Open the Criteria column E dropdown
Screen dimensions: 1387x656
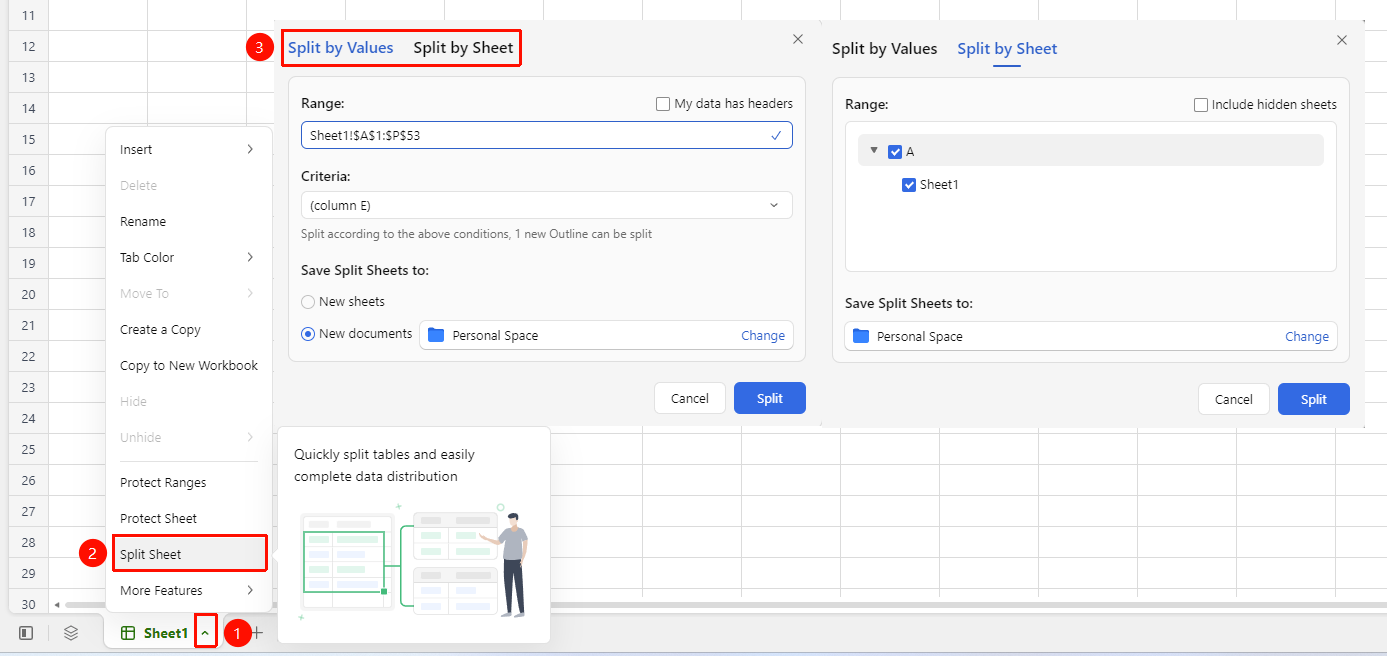click(x=547, y=205)
